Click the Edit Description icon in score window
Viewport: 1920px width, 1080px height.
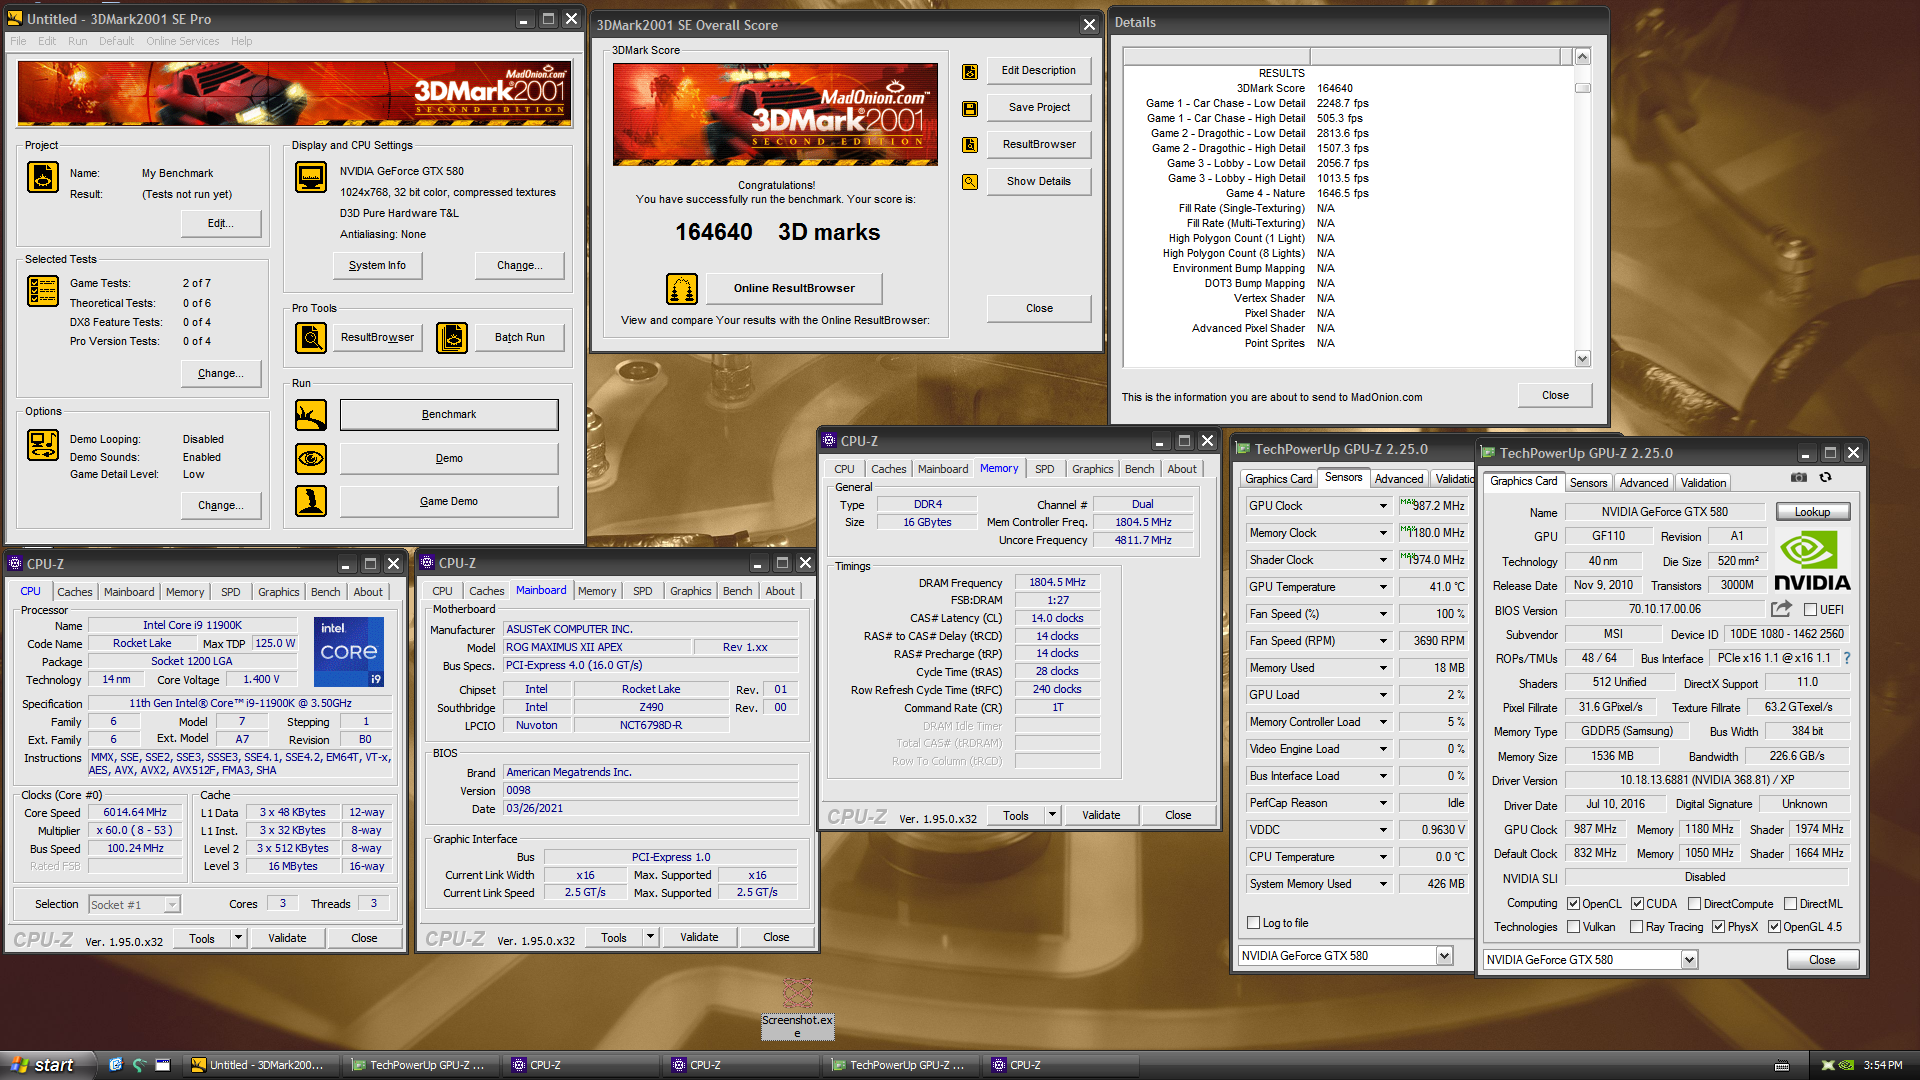pos(970,72)
